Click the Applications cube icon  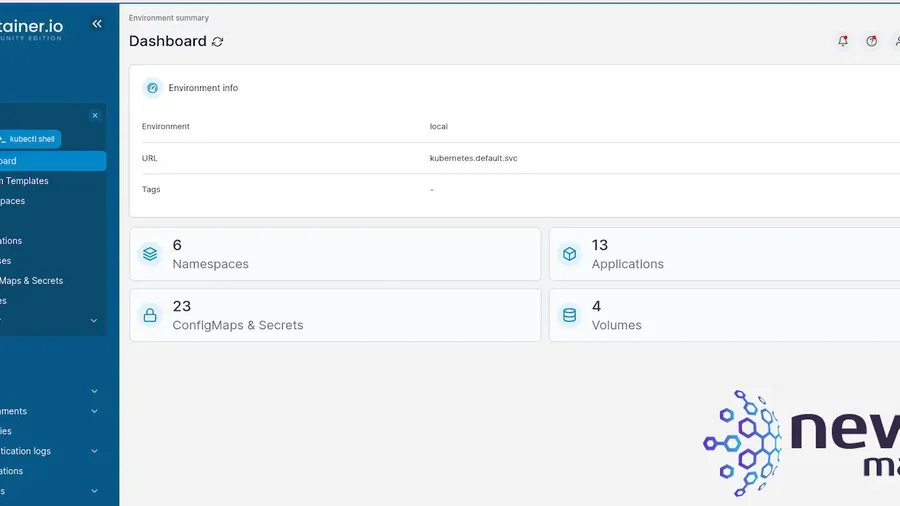pos(569,254)
